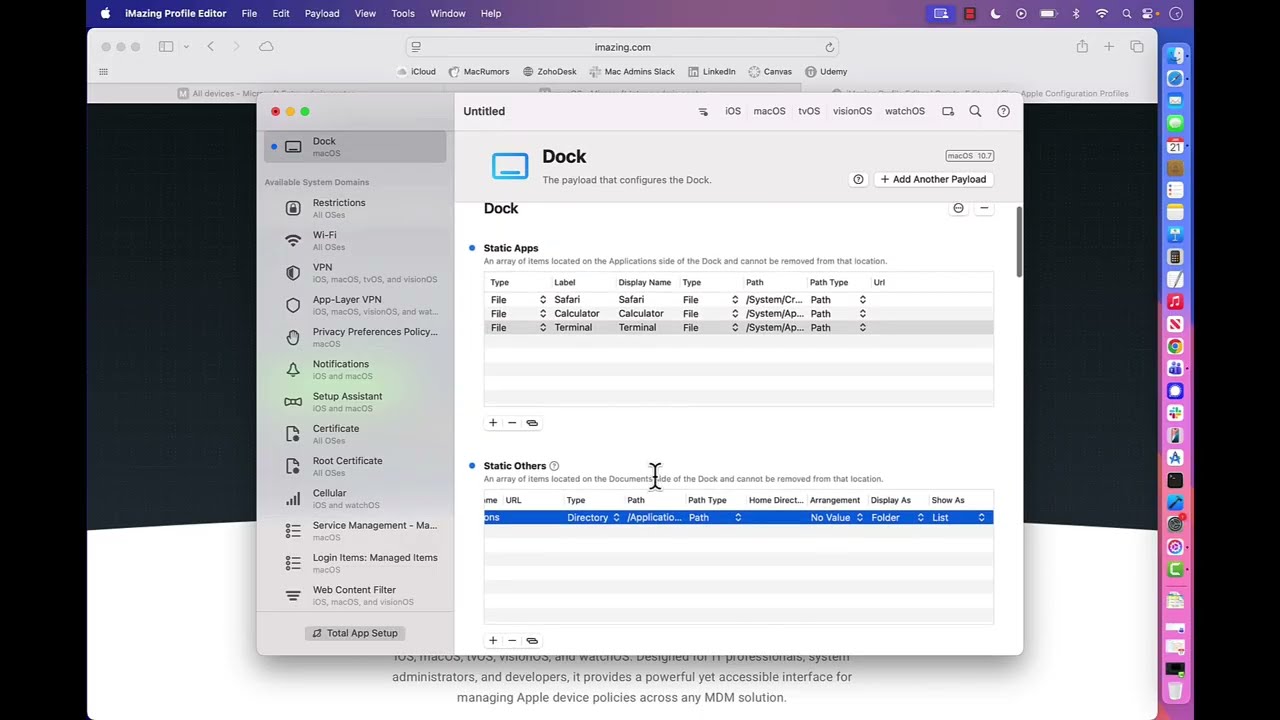Filter payloads by tvOS

[x=809, y=111]
